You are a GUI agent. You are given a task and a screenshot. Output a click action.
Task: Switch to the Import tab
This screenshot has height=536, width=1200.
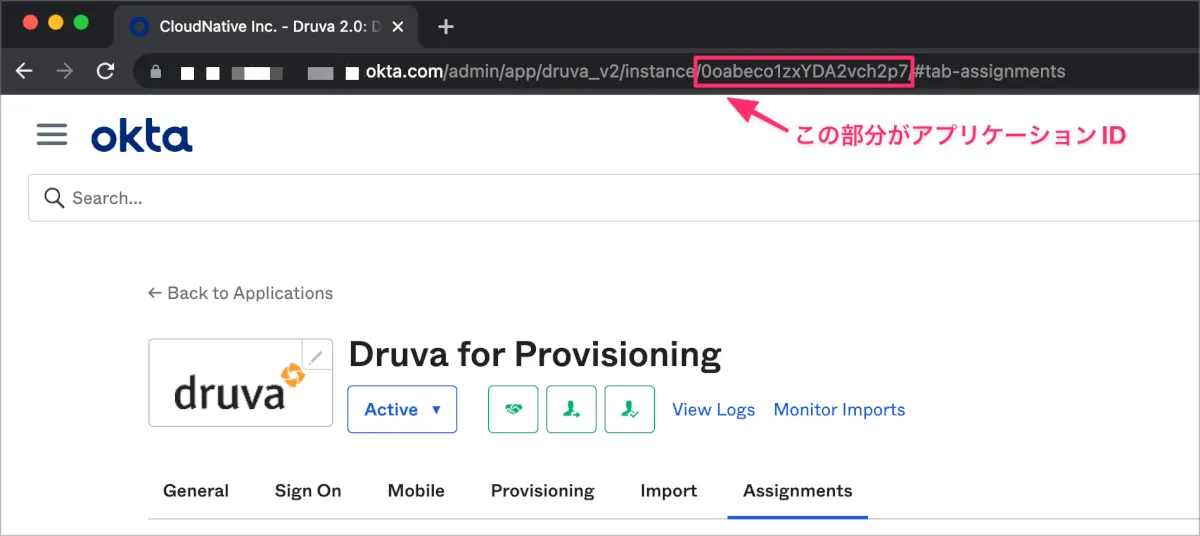pyautogui.click(x=669, y=491)
